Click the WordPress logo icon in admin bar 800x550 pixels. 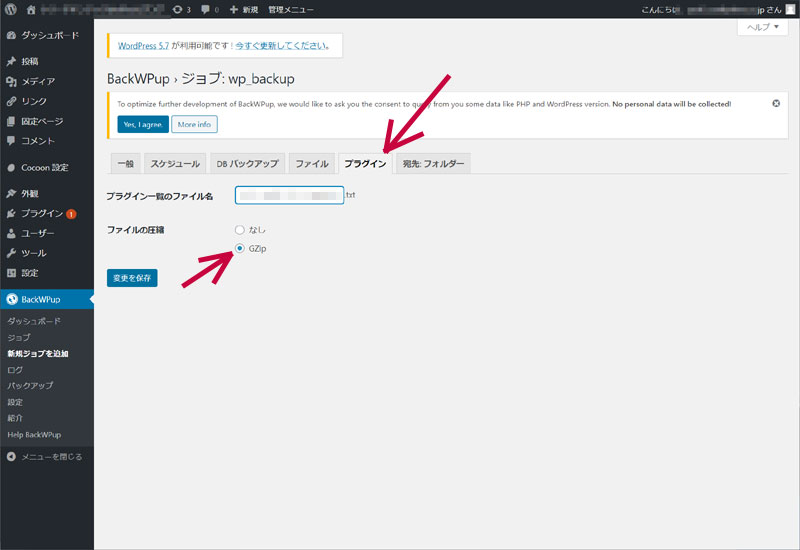10,9
